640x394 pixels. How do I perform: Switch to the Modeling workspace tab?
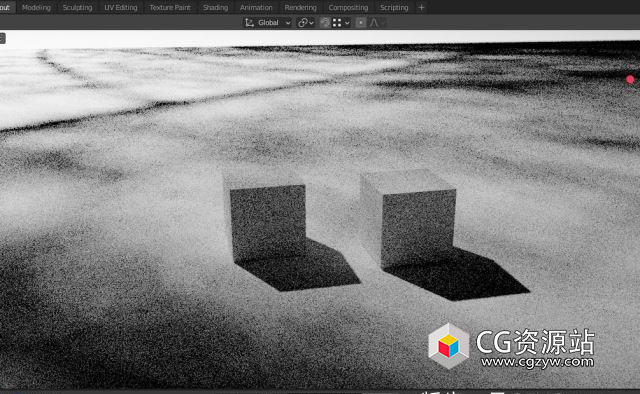click(x=36, y=7)
